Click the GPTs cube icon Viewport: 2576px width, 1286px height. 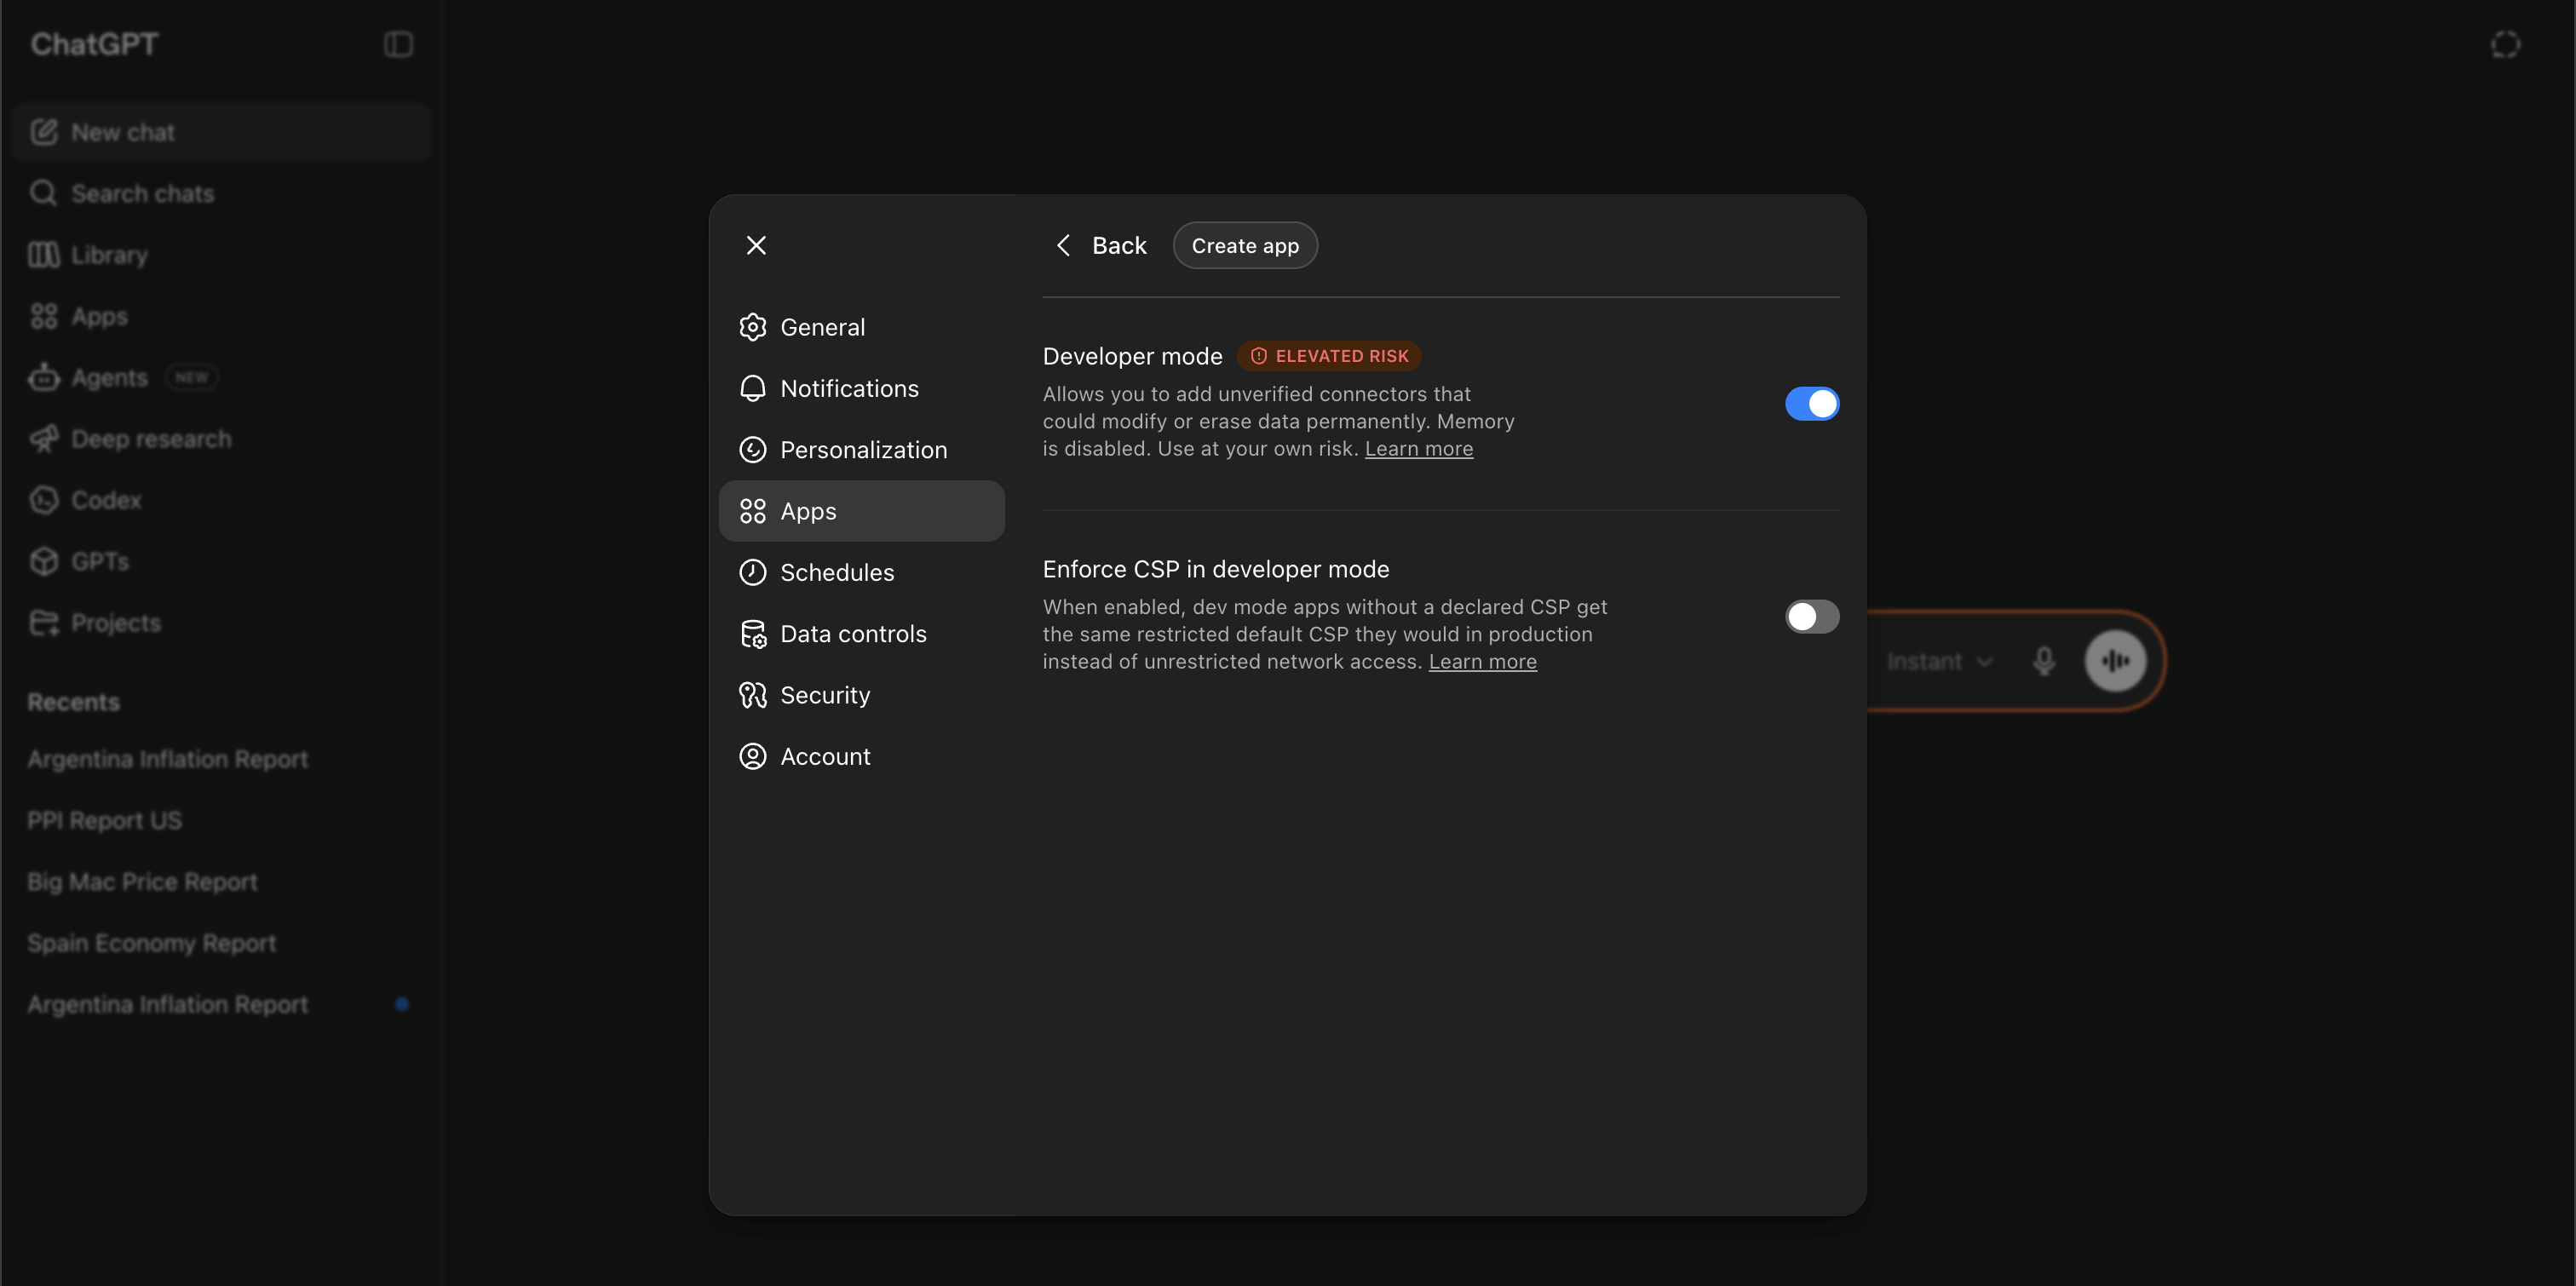point(43,561)
